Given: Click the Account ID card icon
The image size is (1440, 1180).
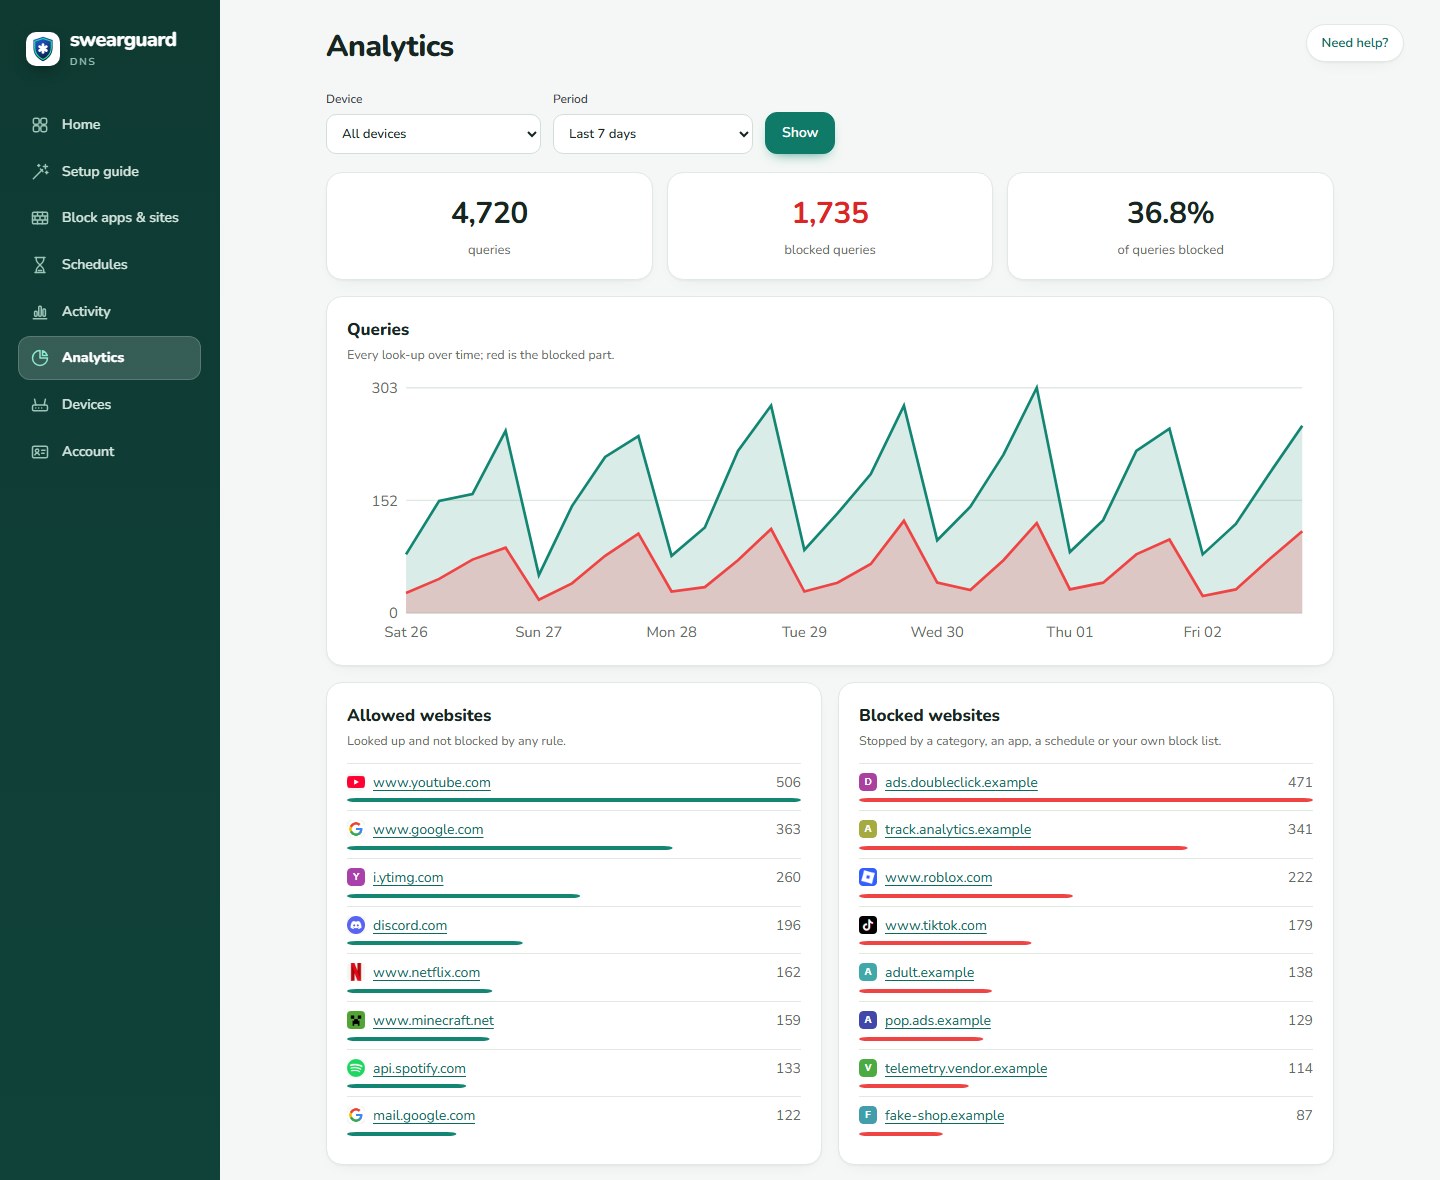Looking at the screenshot, I should point(40,452).
